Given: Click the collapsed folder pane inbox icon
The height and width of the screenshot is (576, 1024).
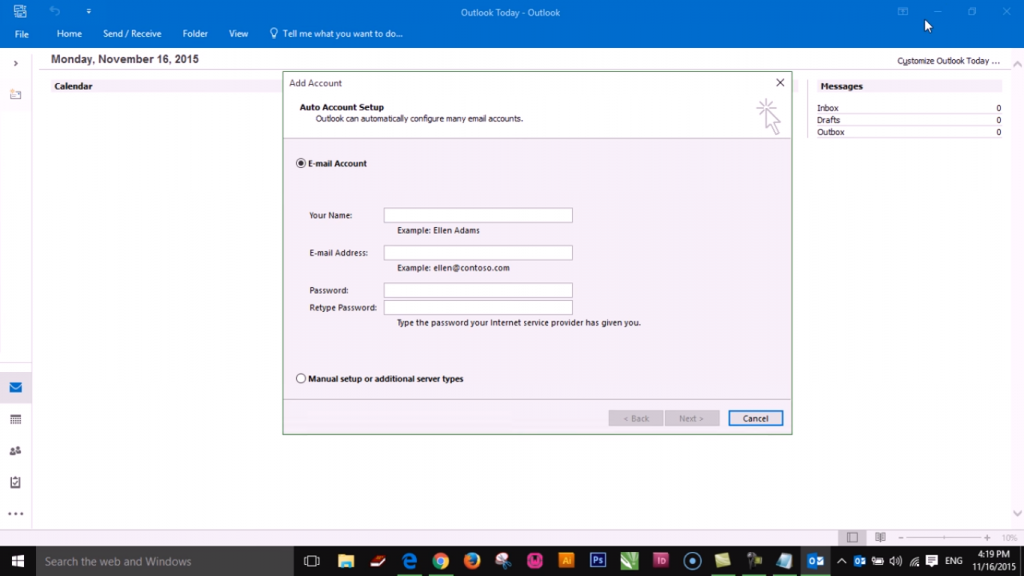Looking at the screenshot, I should (16, 95).
